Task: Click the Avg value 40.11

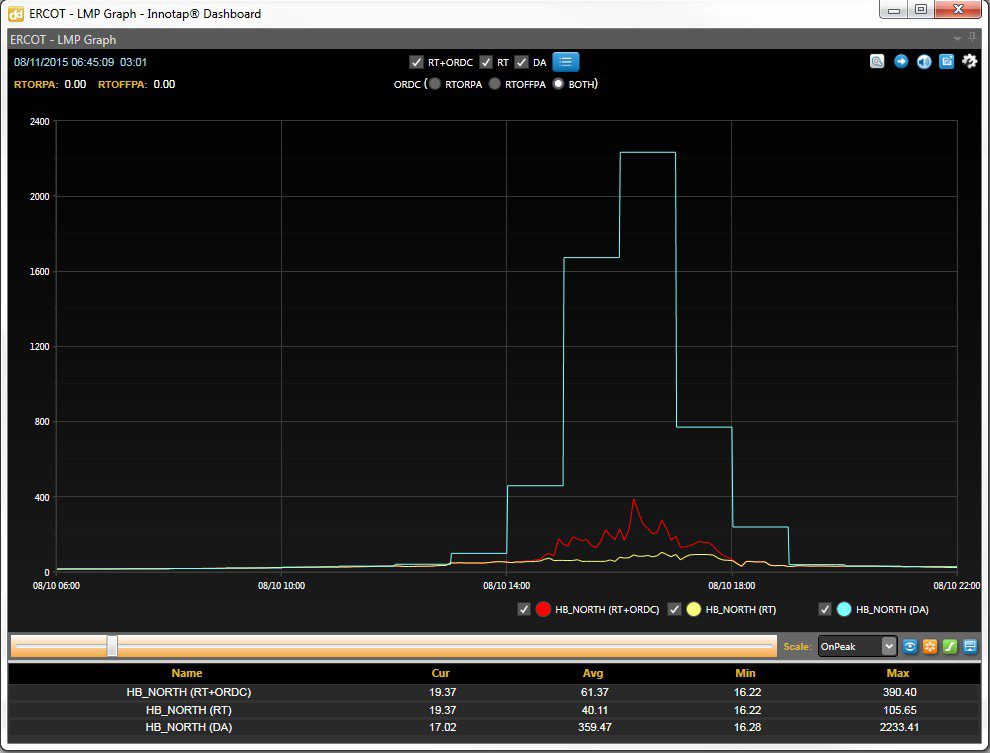Action: tap(595, 710)
